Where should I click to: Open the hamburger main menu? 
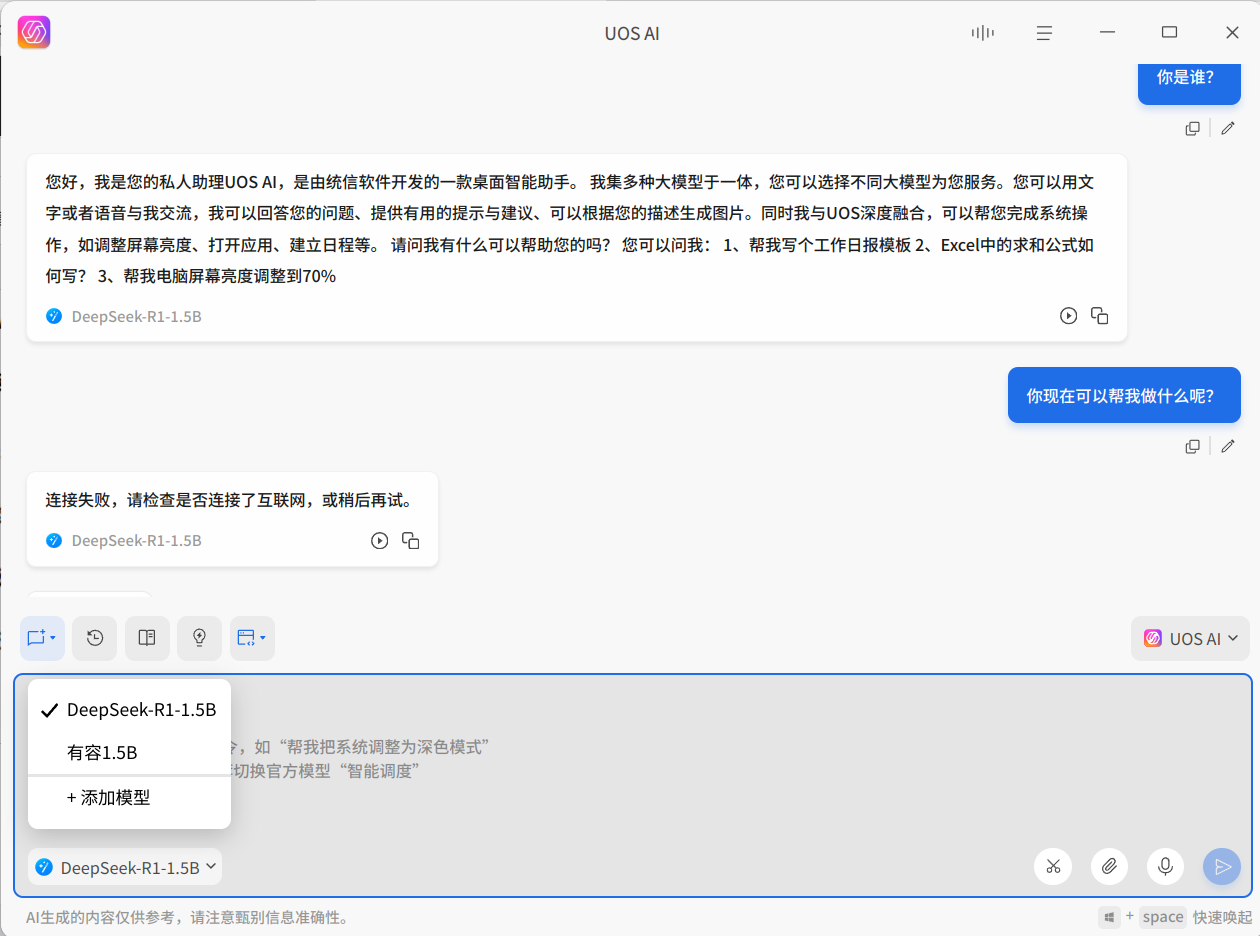(x=1044, y=33)
